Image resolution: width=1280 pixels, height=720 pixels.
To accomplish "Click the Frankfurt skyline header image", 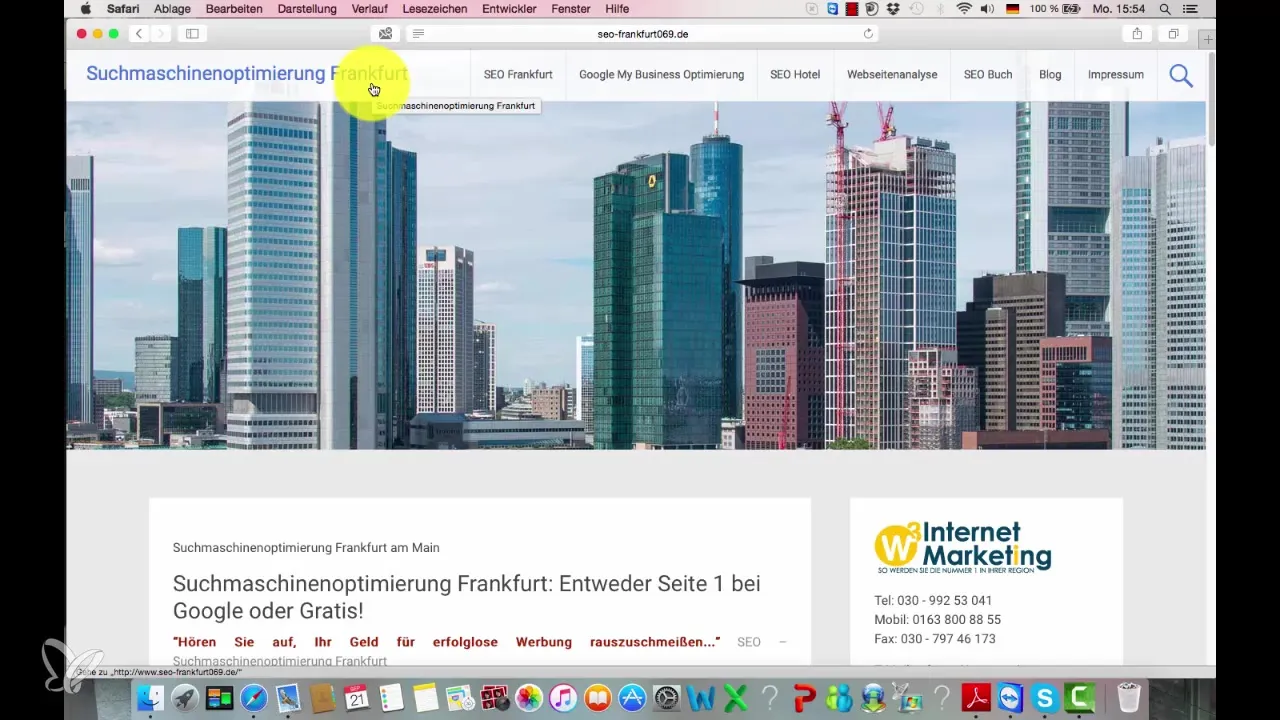I will 636,275.
